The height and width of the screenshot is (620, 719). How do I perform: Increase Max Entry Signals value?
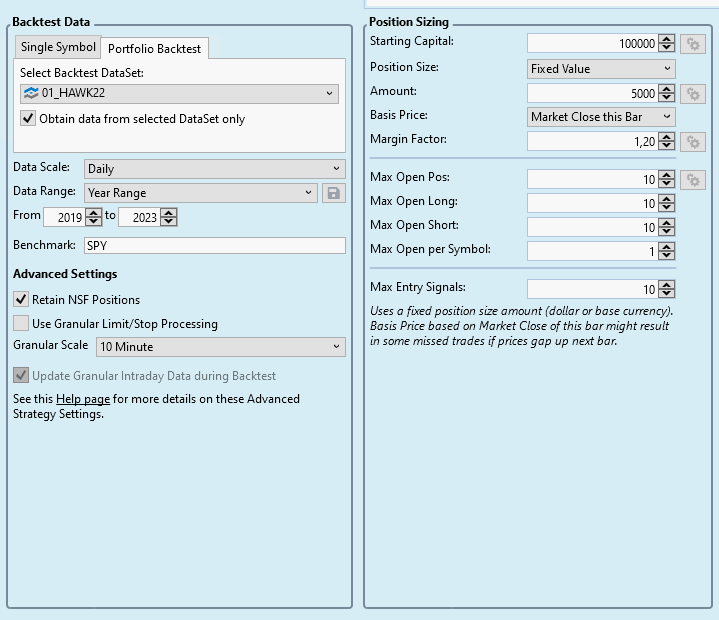pos(667,285)
